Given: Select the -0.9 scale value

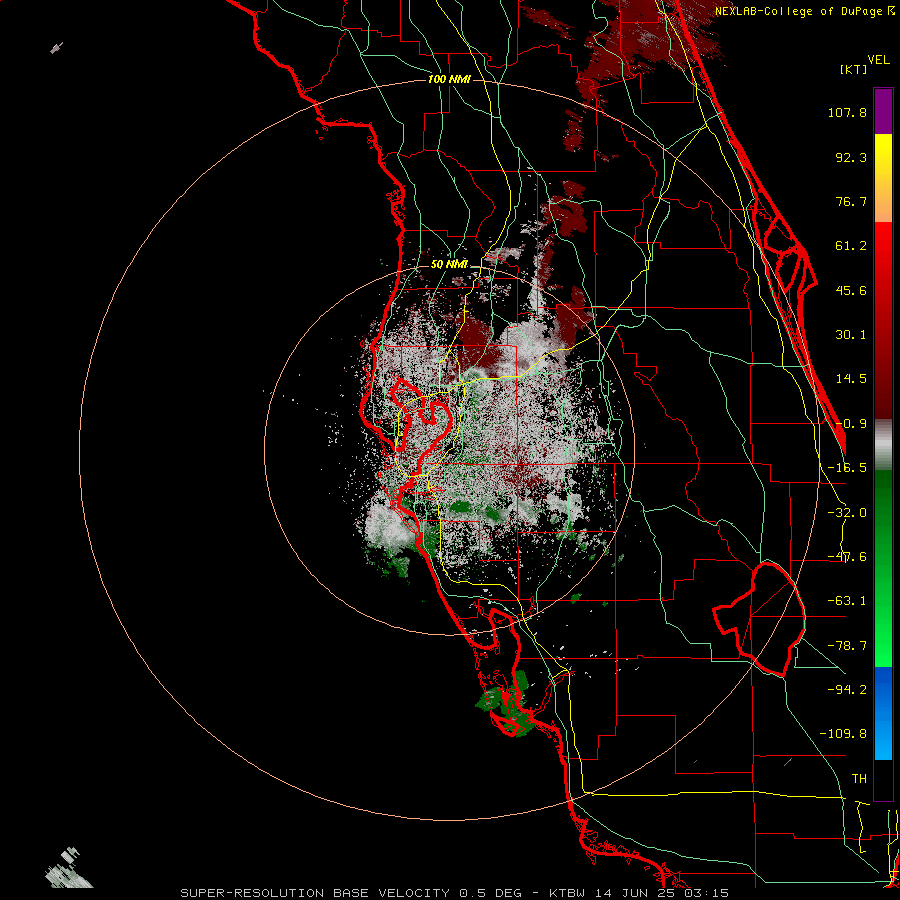Looking at the screenshot, I should point(851,424).
